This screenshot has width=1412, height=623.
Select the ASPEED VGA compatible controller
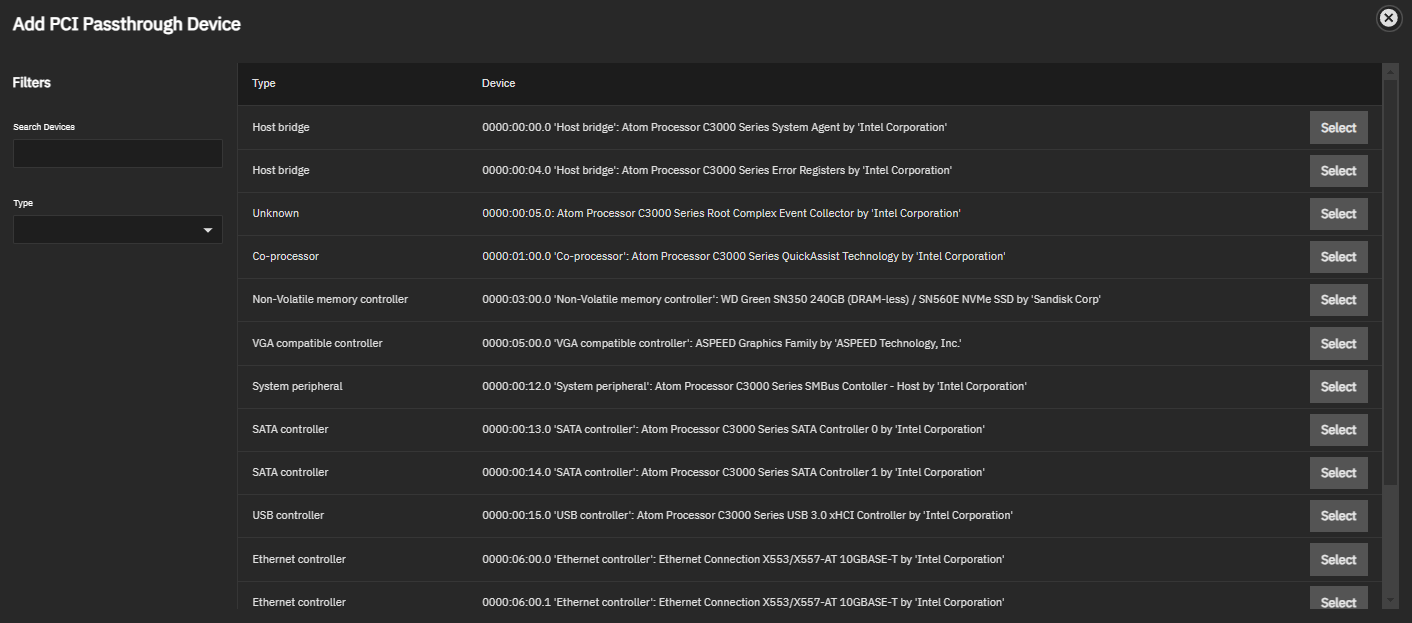click(1338, 344)
